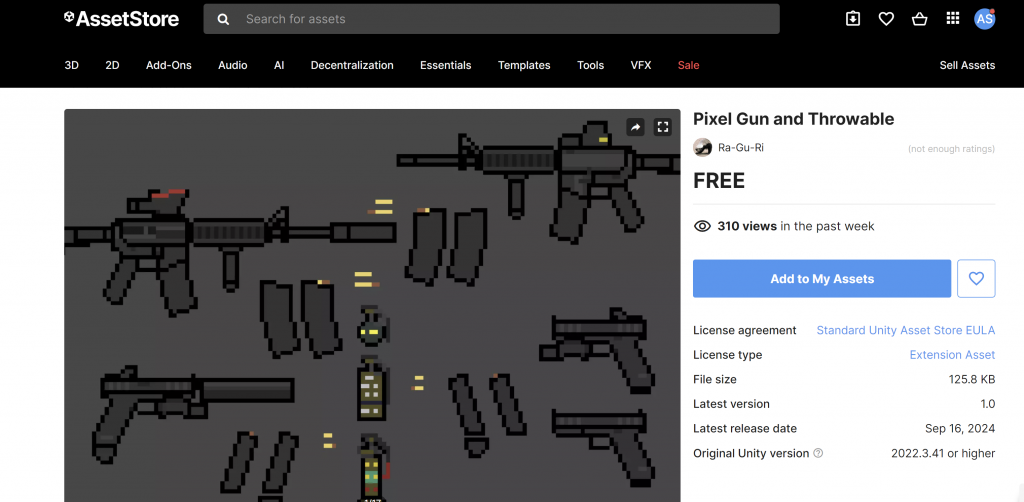This screenshot has height=502, width=1024.
Task: Open My Assets download icon
Action: click(853, 19)
